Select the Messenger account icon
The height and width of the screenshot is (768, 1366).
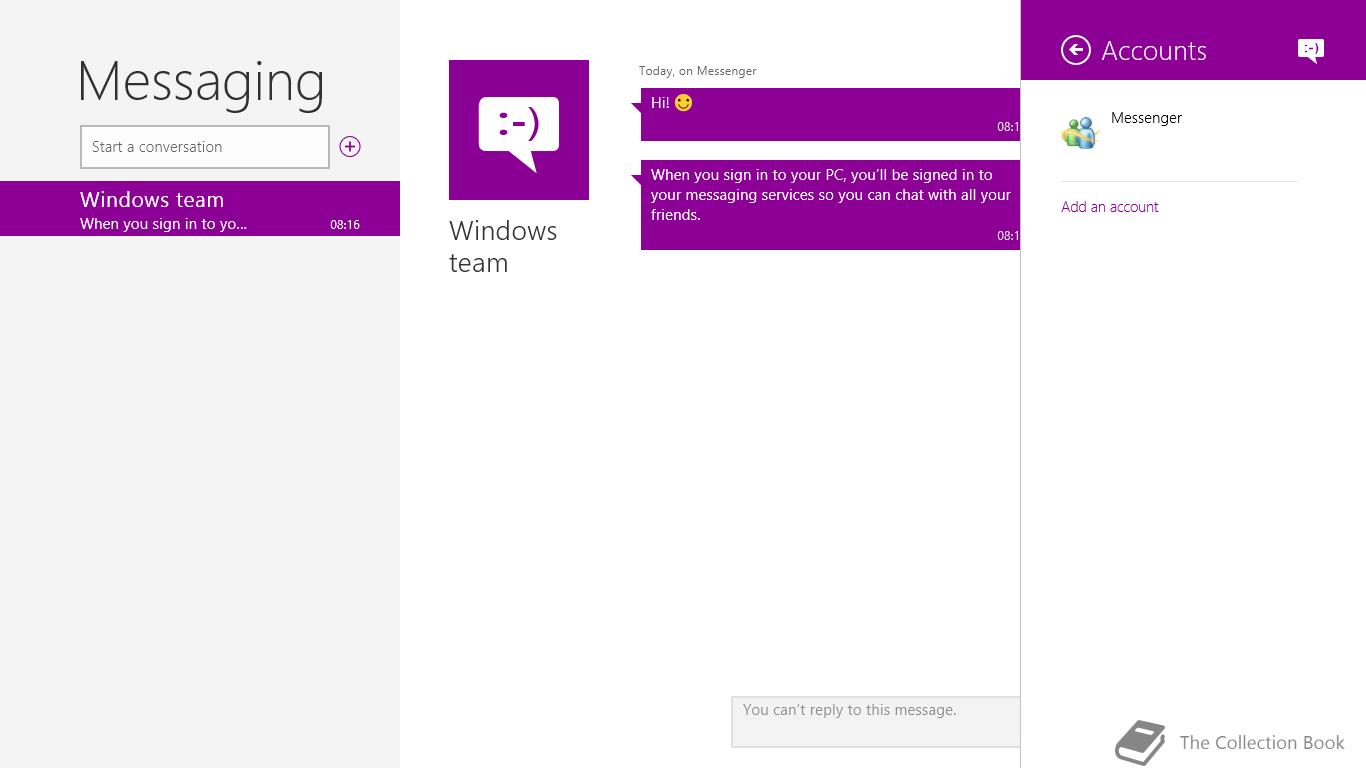tap(1080, 132)
